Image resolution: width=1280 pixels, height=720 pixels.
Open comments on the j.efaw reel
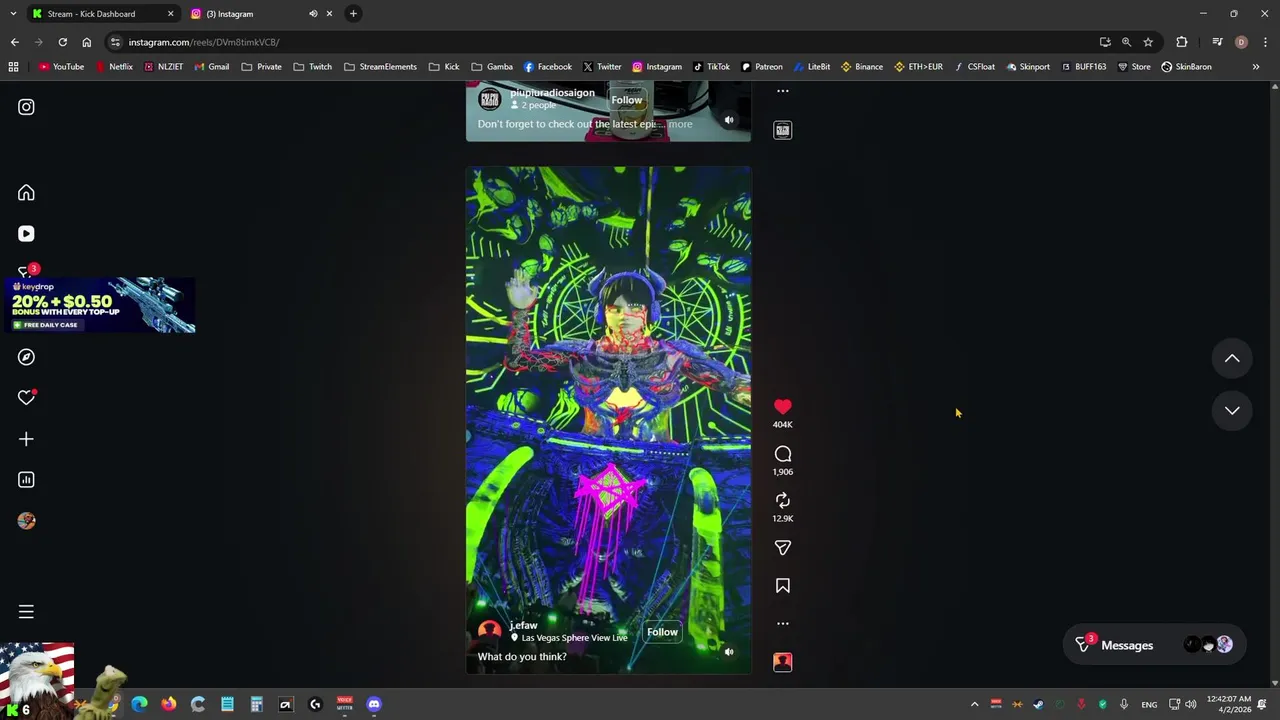[x=783, y=454]
